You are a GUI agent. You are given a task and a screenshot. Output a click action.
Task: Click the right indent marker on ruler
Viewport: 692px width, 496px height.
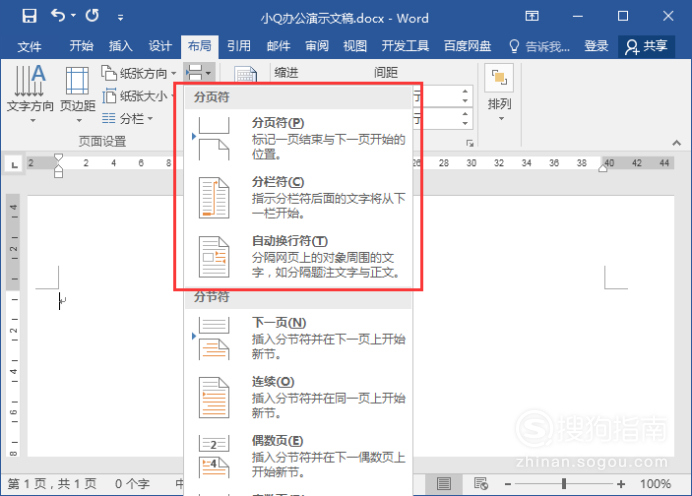[x=603, y=168]
